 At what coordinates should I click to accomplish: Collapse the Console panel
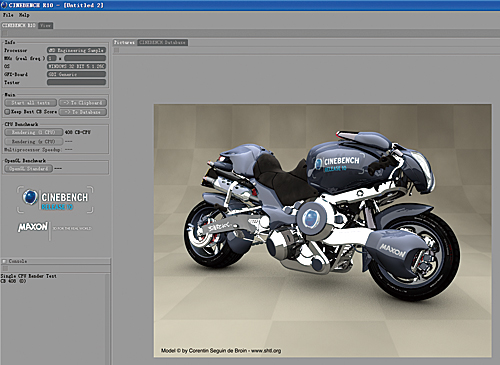click(4, 261)
